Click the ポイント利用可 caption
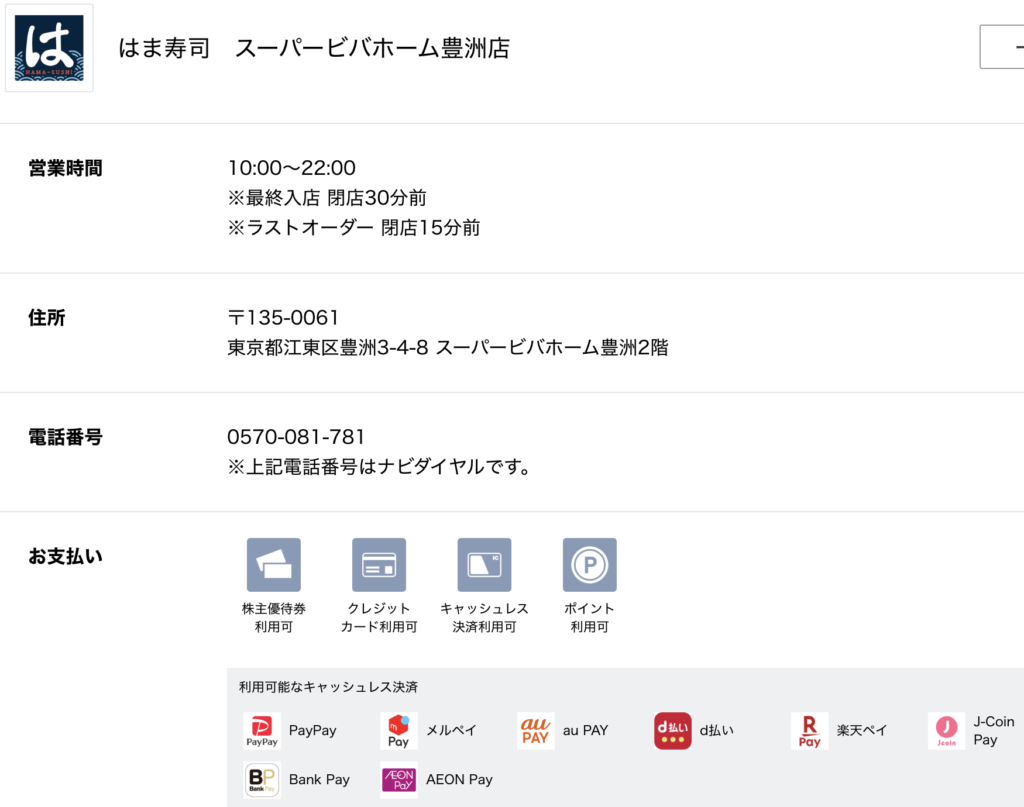The height and width of the screenshot is (807, 1024). [x=590, y=618]
